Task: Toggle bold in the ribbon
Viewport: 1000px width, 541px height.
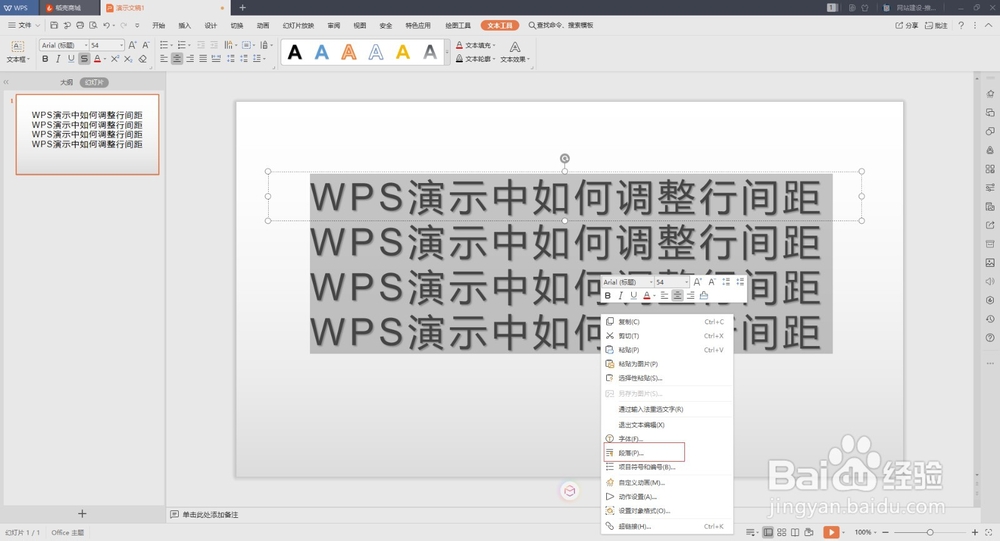Action: point(45,59)
